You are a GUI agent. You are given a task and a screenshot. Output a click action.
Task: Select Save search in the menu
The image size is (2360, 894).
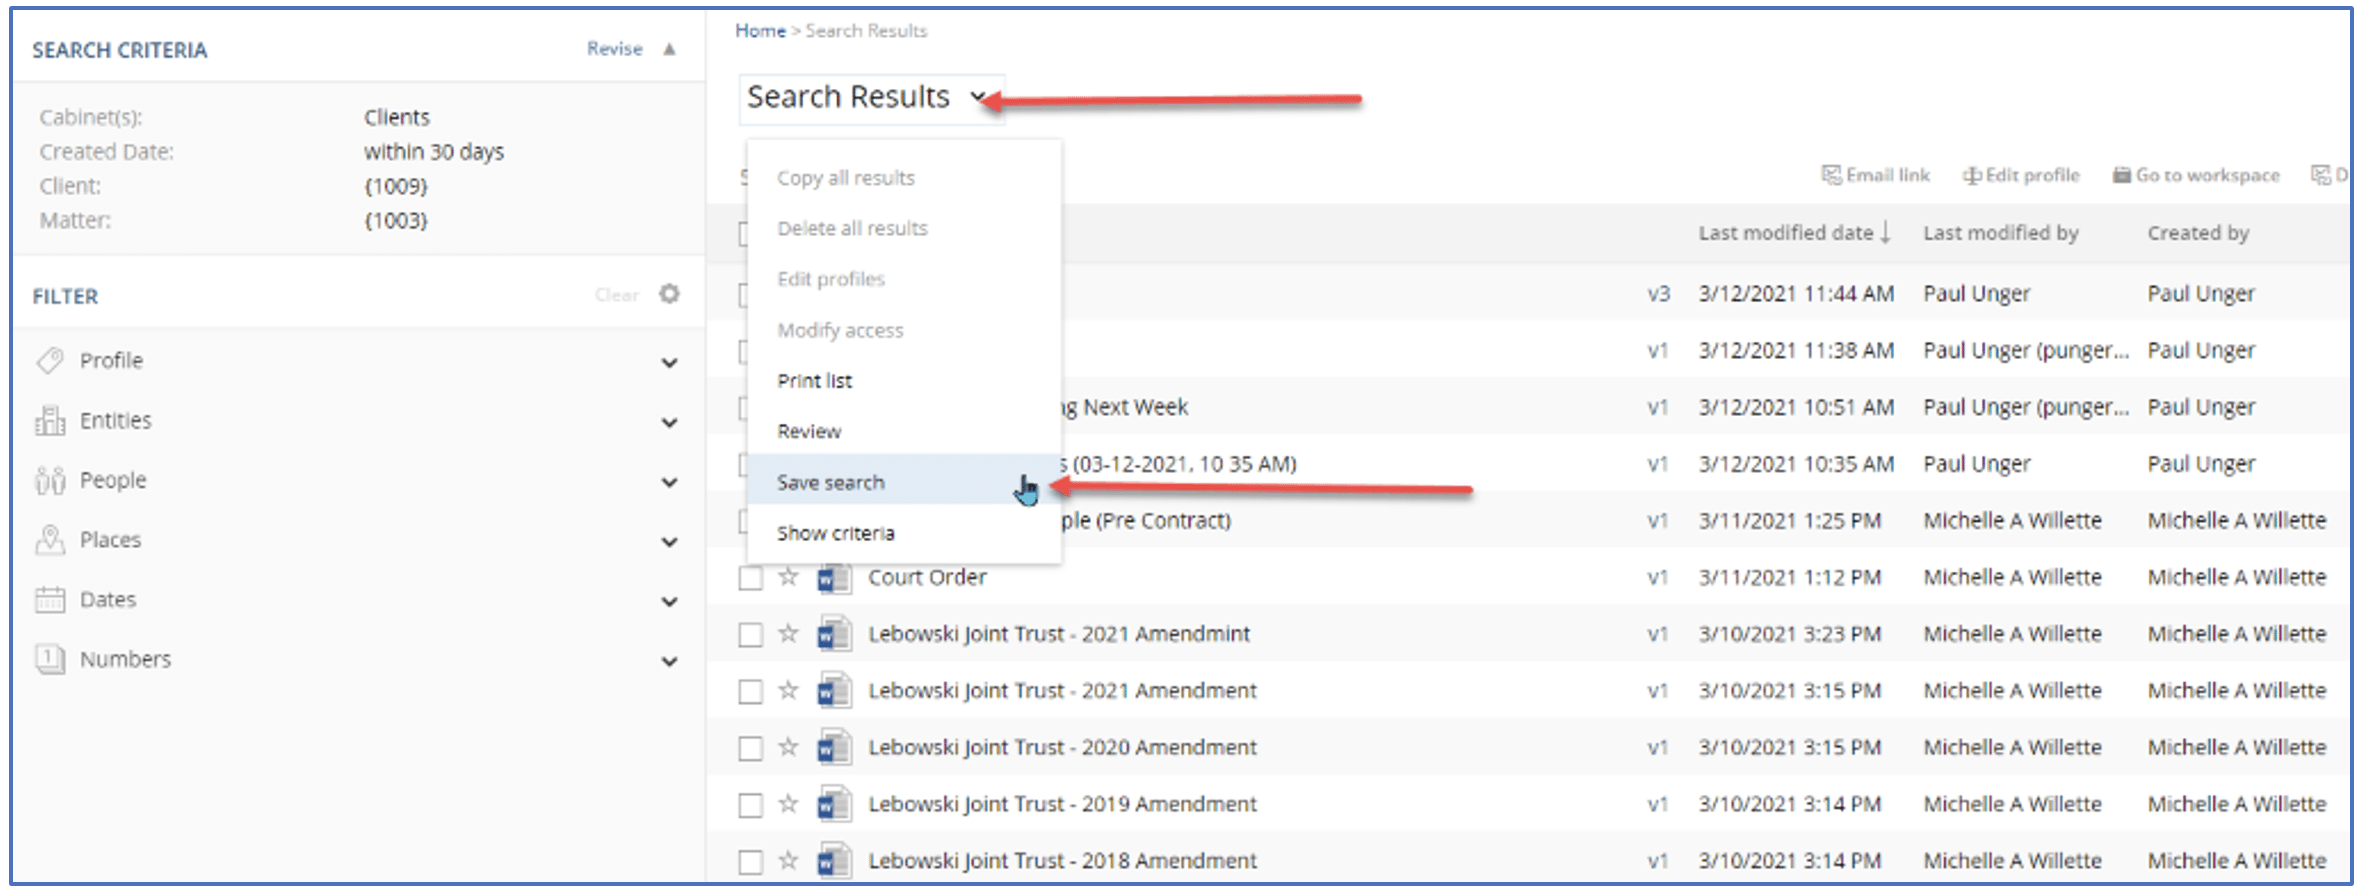point(904,482)
